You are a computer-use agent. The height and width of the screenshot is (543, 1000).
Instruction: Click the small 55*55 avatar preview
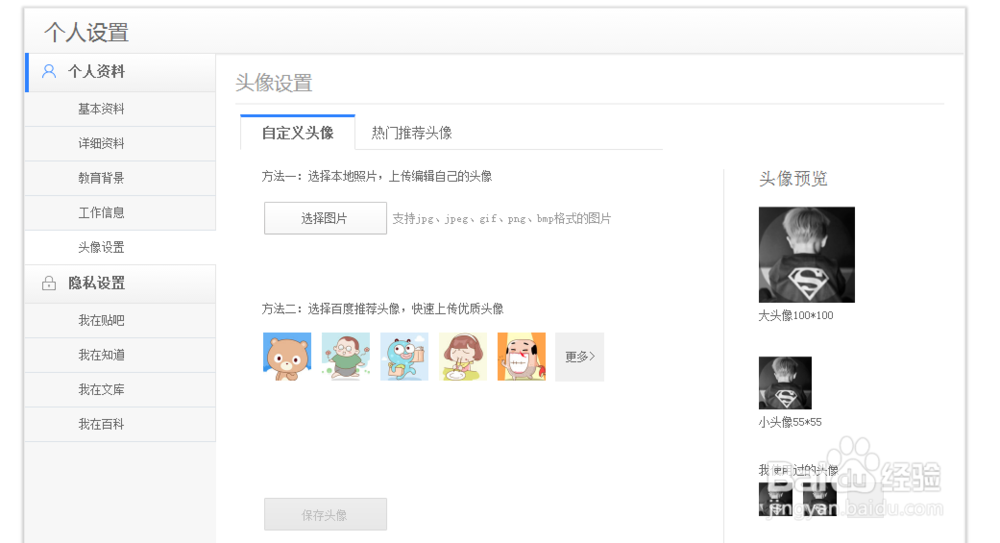(785, 383)
